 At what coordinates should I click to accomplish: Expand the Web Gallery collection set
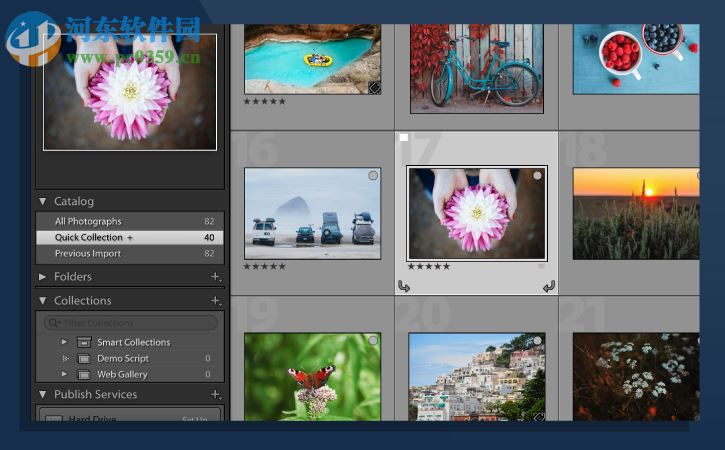coord(64,374)
